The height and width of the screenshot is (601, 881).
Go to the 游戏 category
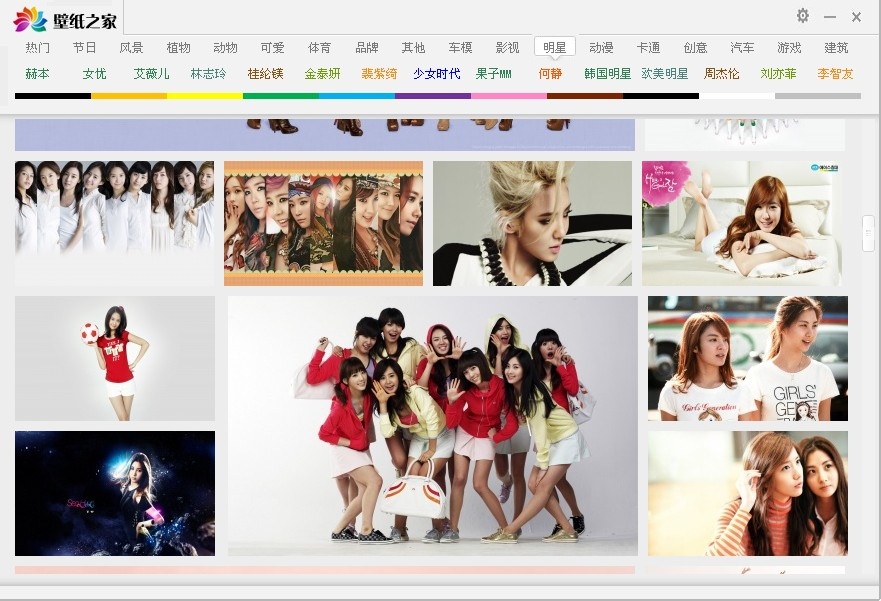pos(789,48)
